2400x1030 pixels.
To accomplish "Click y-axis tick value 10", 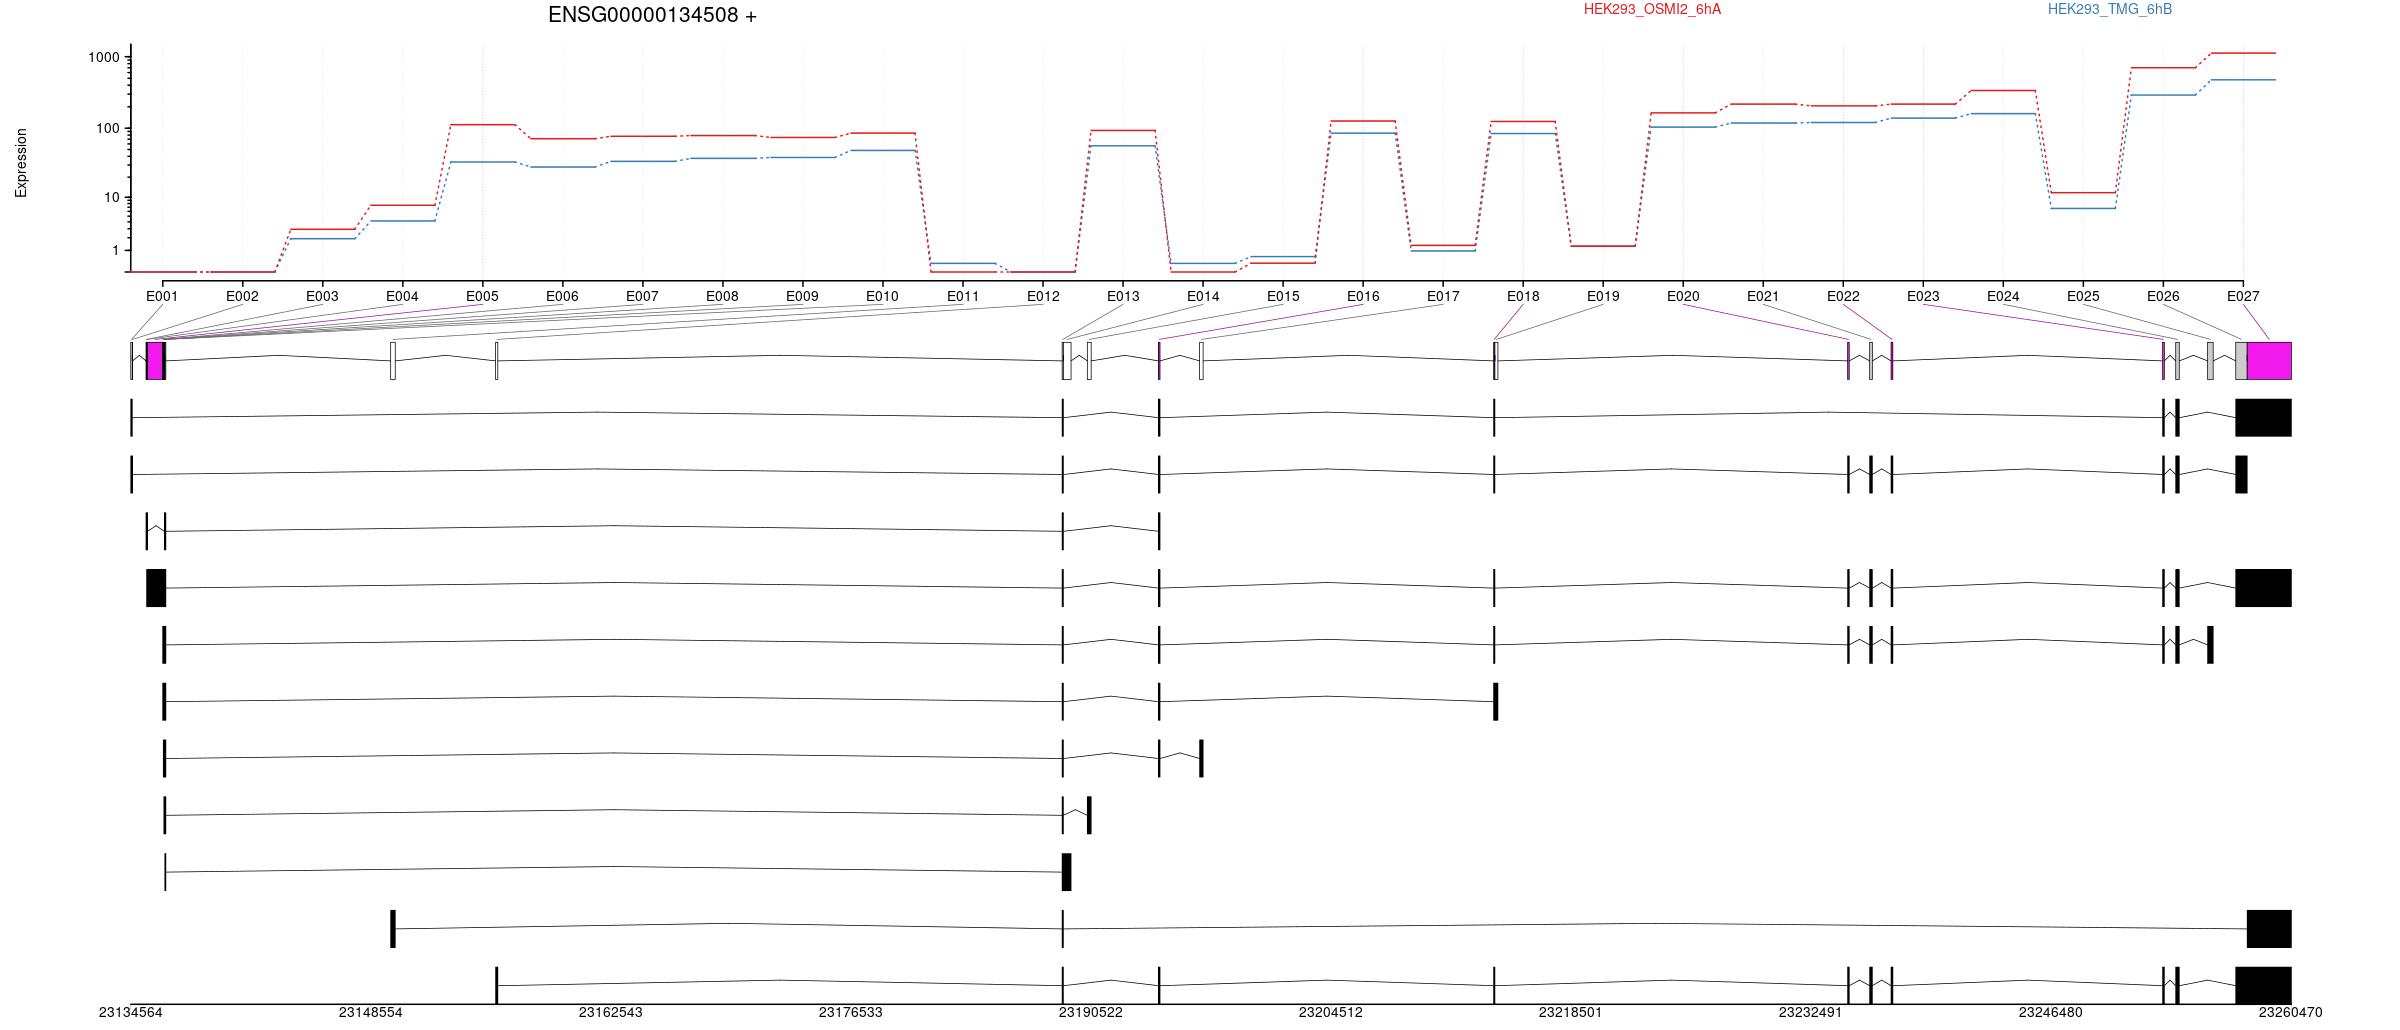I will (x=112, y=197).
